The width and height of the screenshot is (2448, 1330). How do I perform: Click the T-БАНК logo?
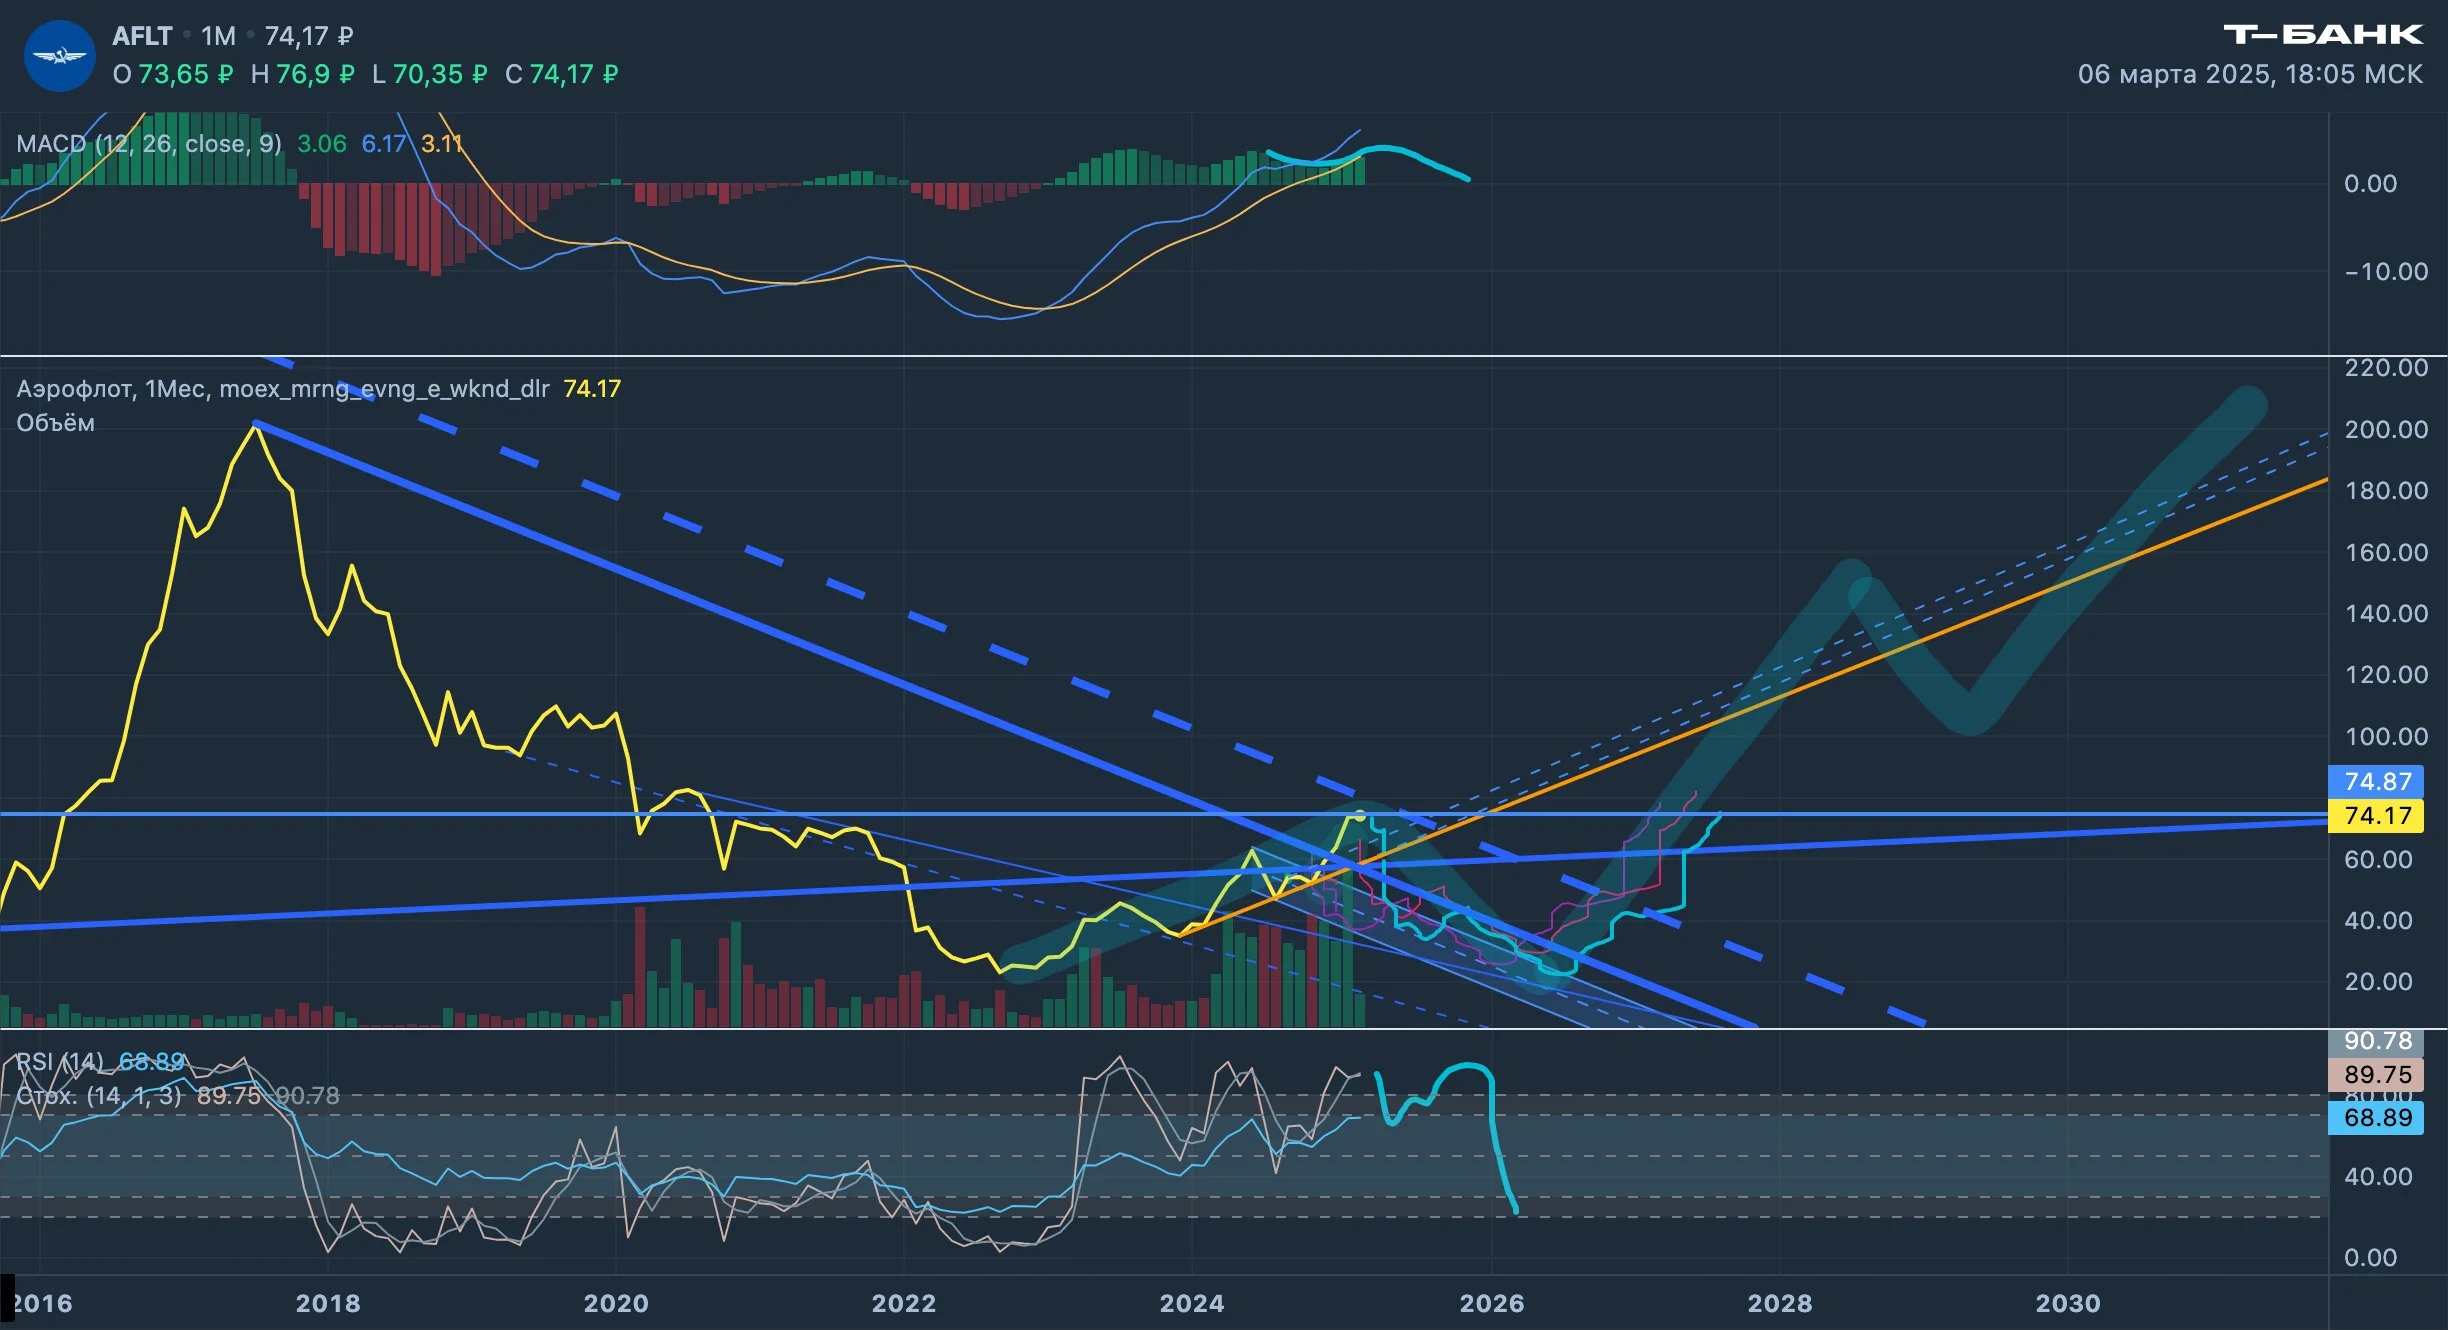click(x=2323, y=35)
